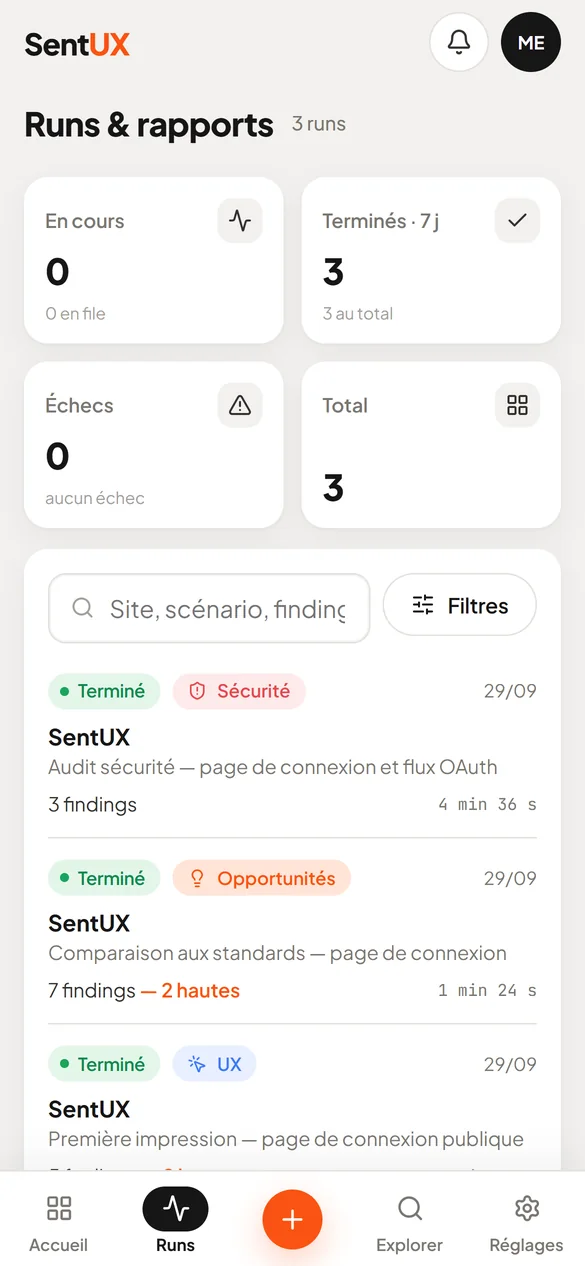
Task: Click the magnifier icon in search field
Action: (83, 608)
